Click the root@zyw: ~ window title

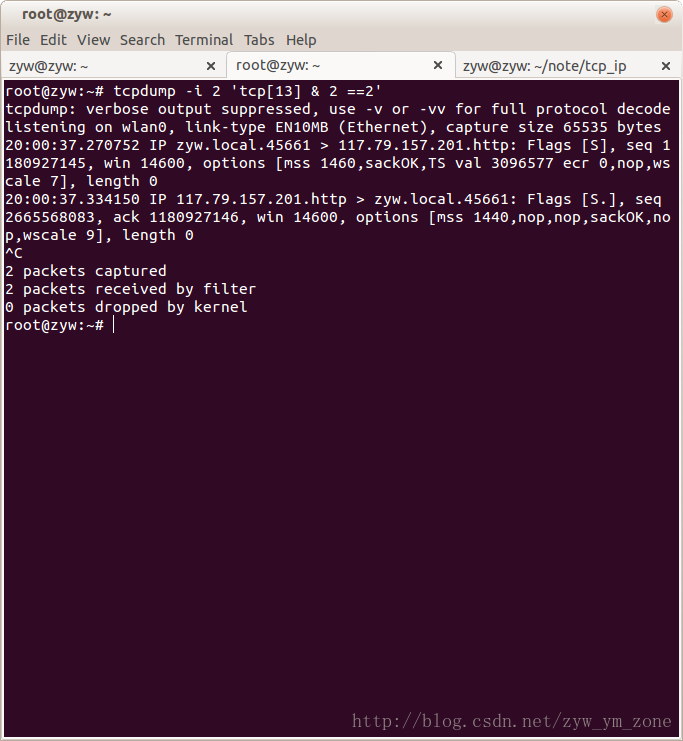[x=67, y=14]
